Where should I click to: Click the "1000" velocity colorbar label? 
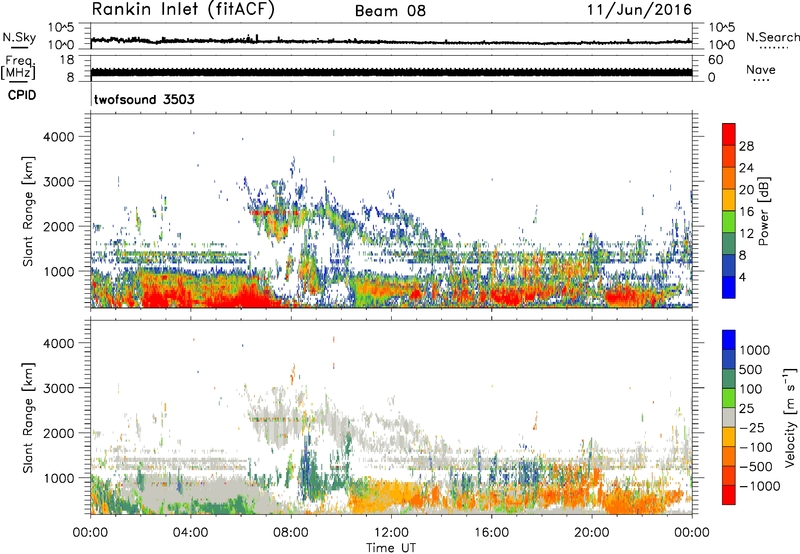(754, 350)
